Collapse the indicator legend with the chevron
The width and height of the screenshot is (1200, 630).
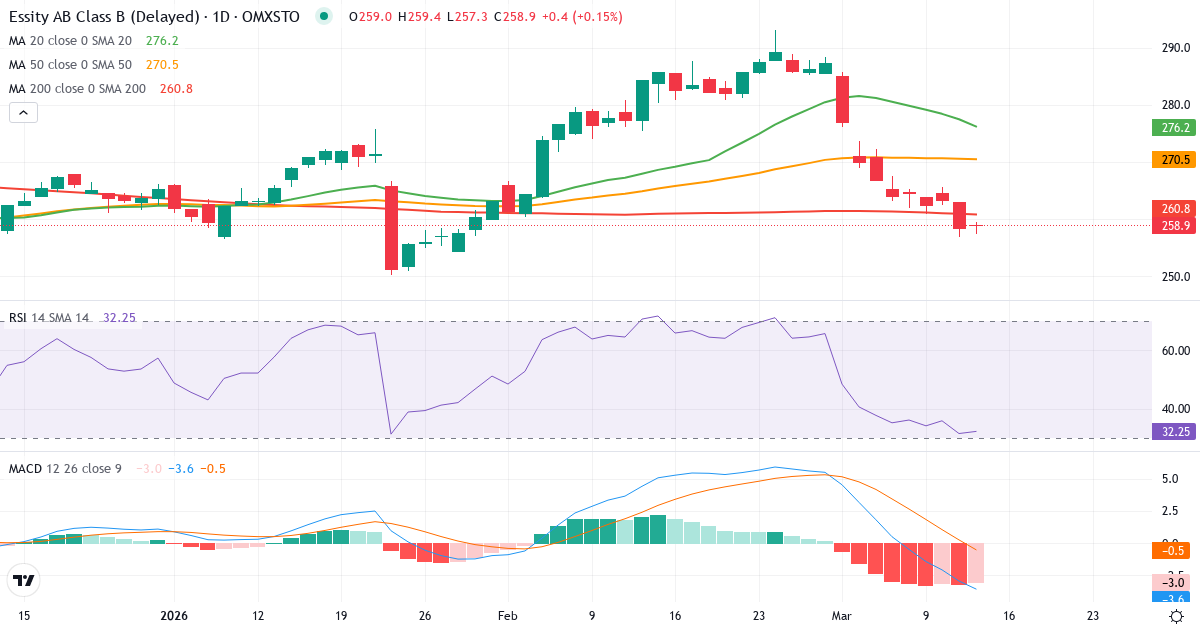coord(22,112)
